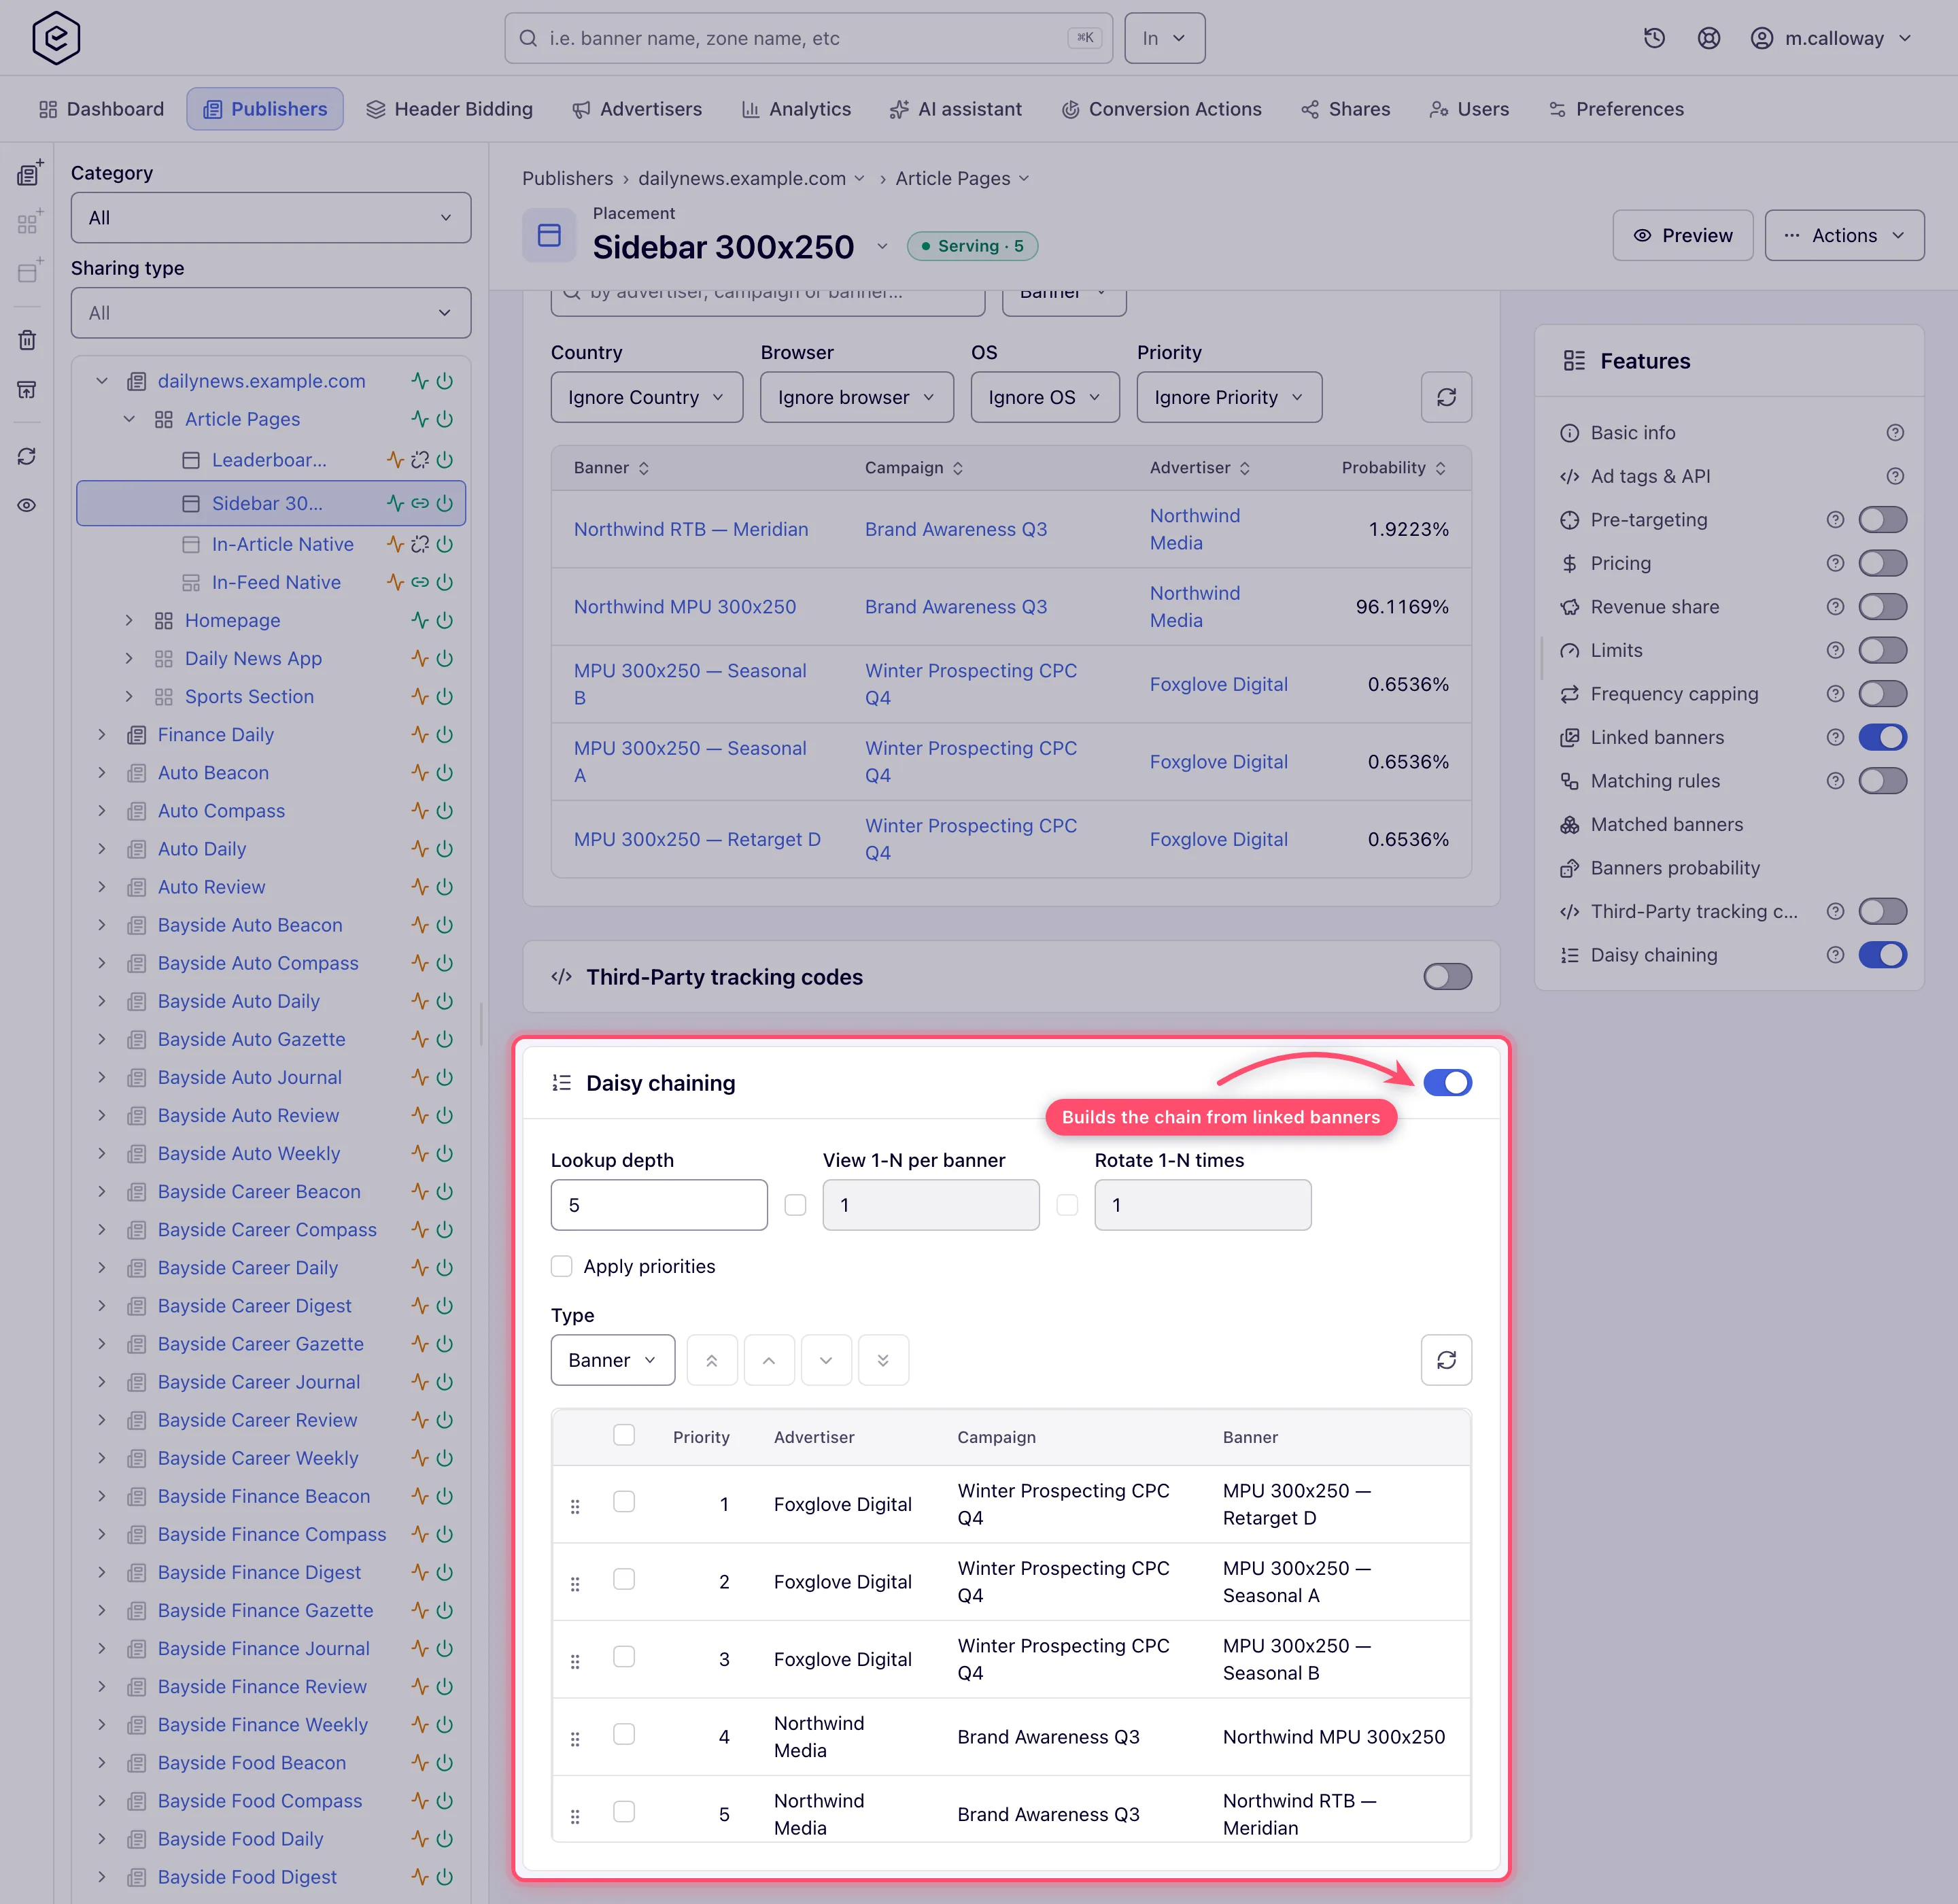1958x1904 pixels.
Task: Go to the Dashboard tab
Action: pos(101,109)
